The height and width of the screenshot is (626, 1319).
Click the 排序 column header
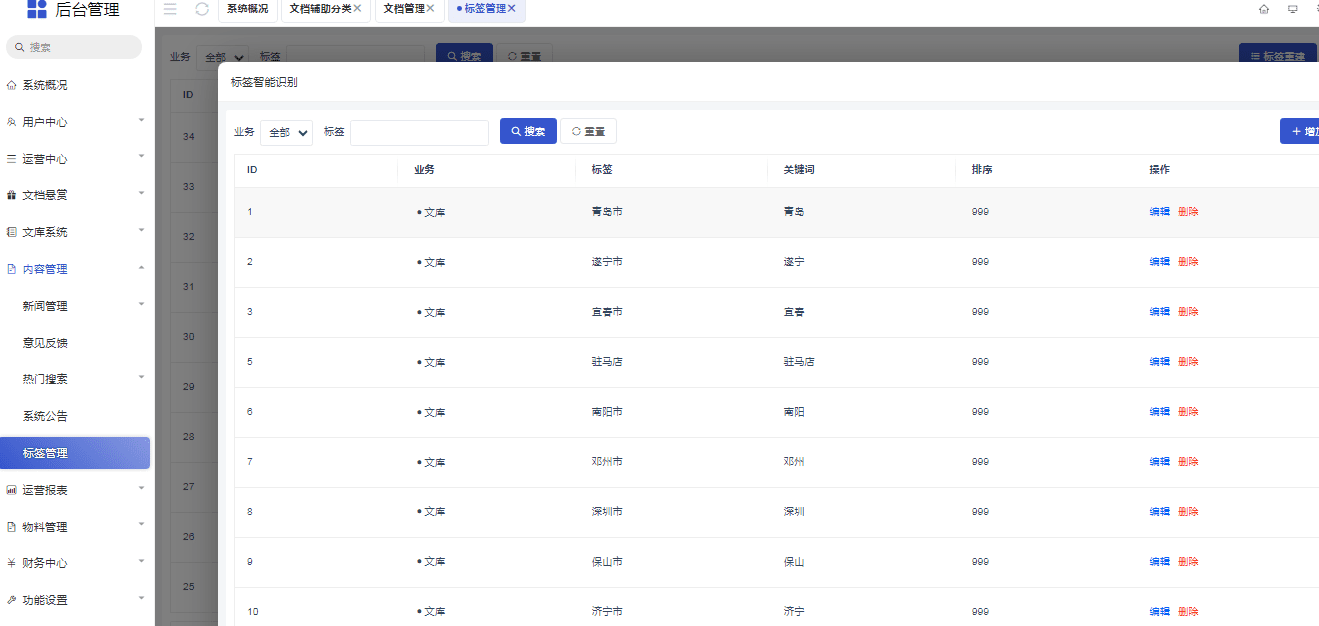[x=981, y=170]
